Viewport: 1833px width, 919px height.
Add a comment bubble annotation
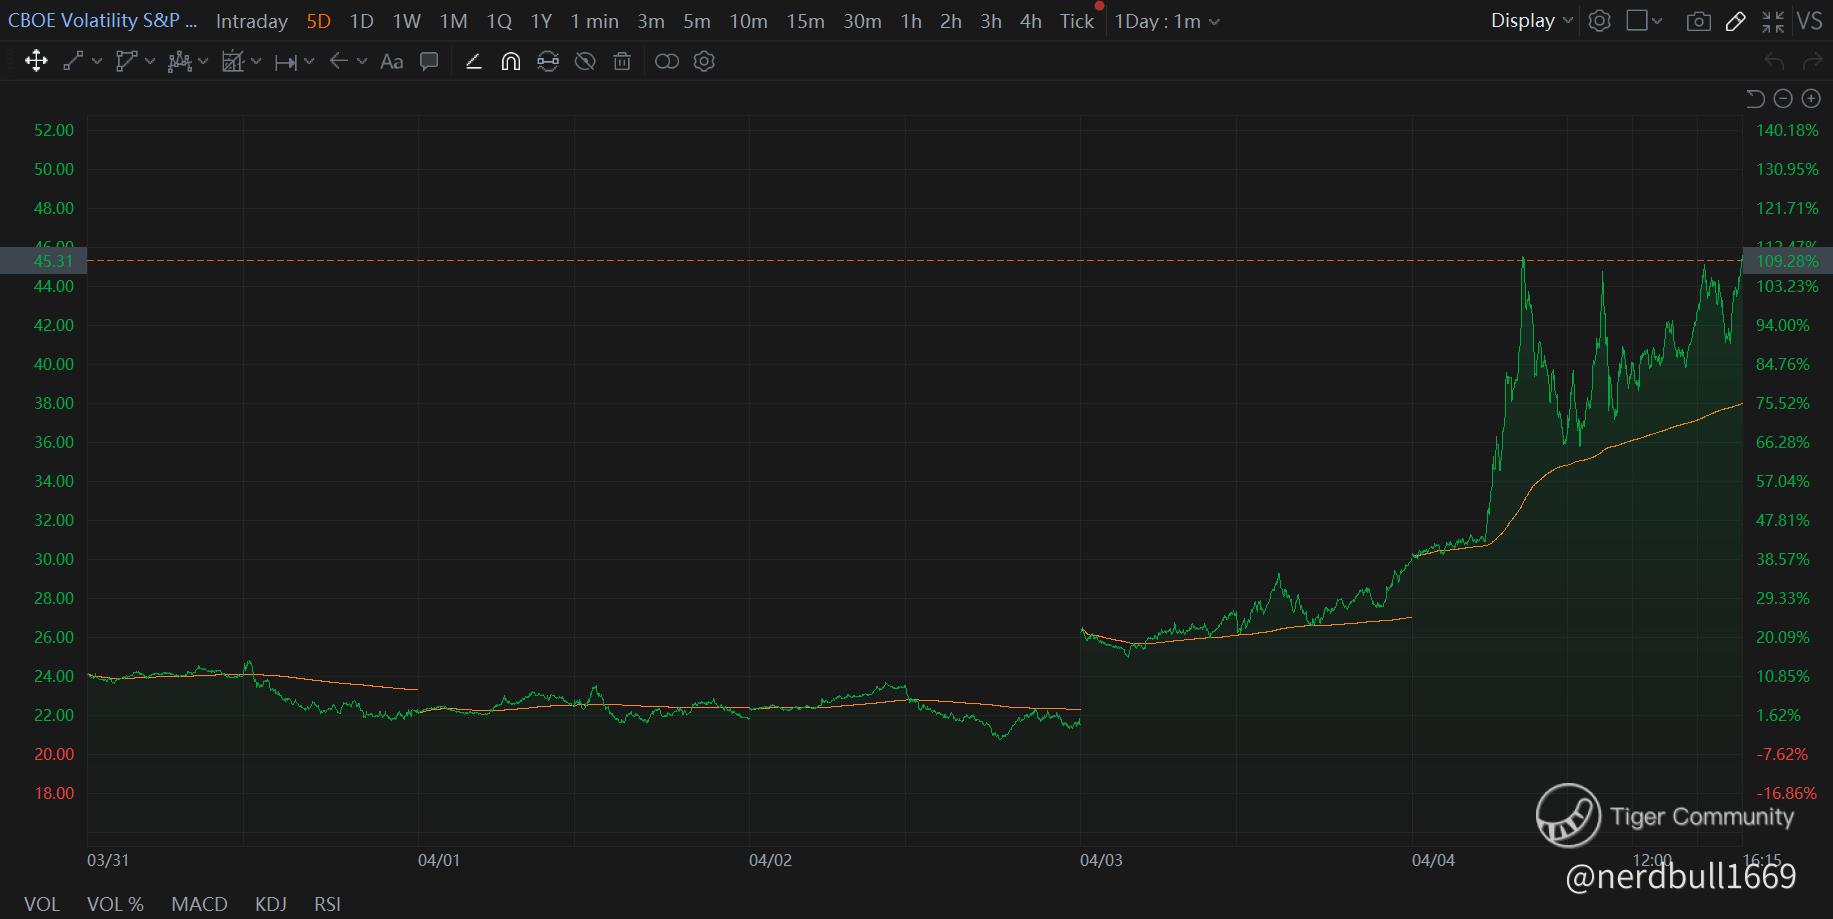click(429, 62)
